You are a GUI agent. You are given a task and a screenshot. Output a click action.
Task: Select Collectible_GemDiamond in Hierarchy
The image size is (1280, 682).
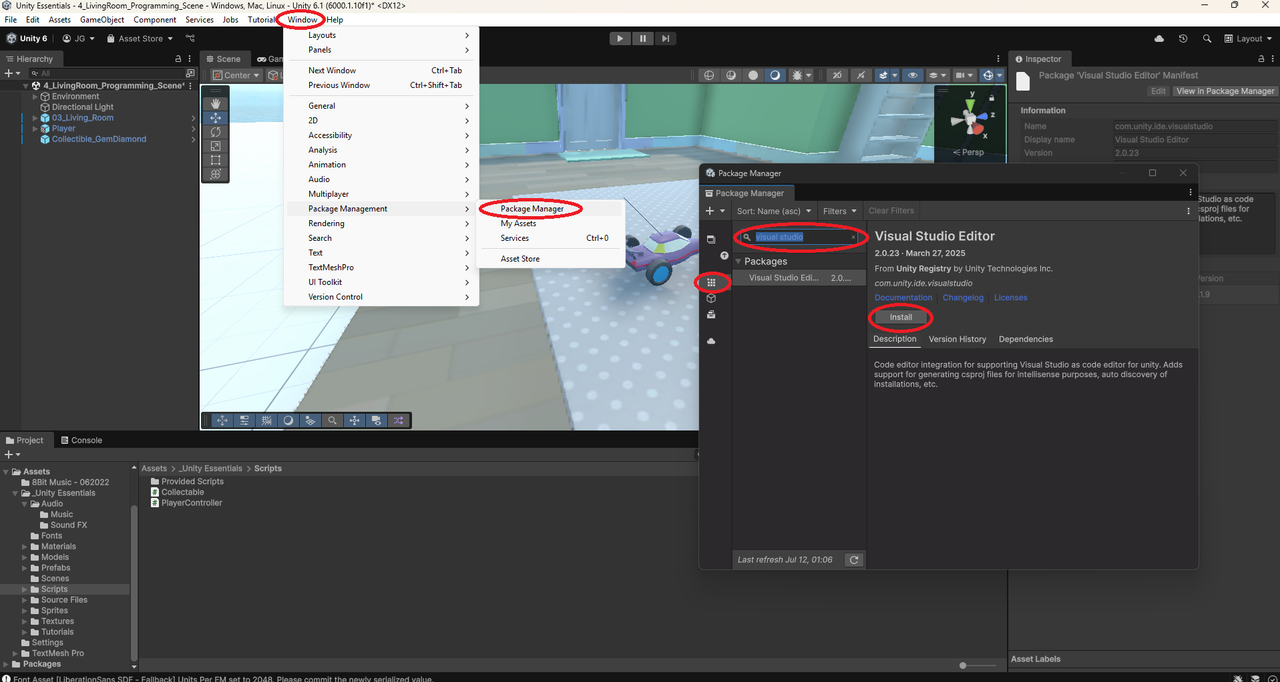[x=99, y=139]
